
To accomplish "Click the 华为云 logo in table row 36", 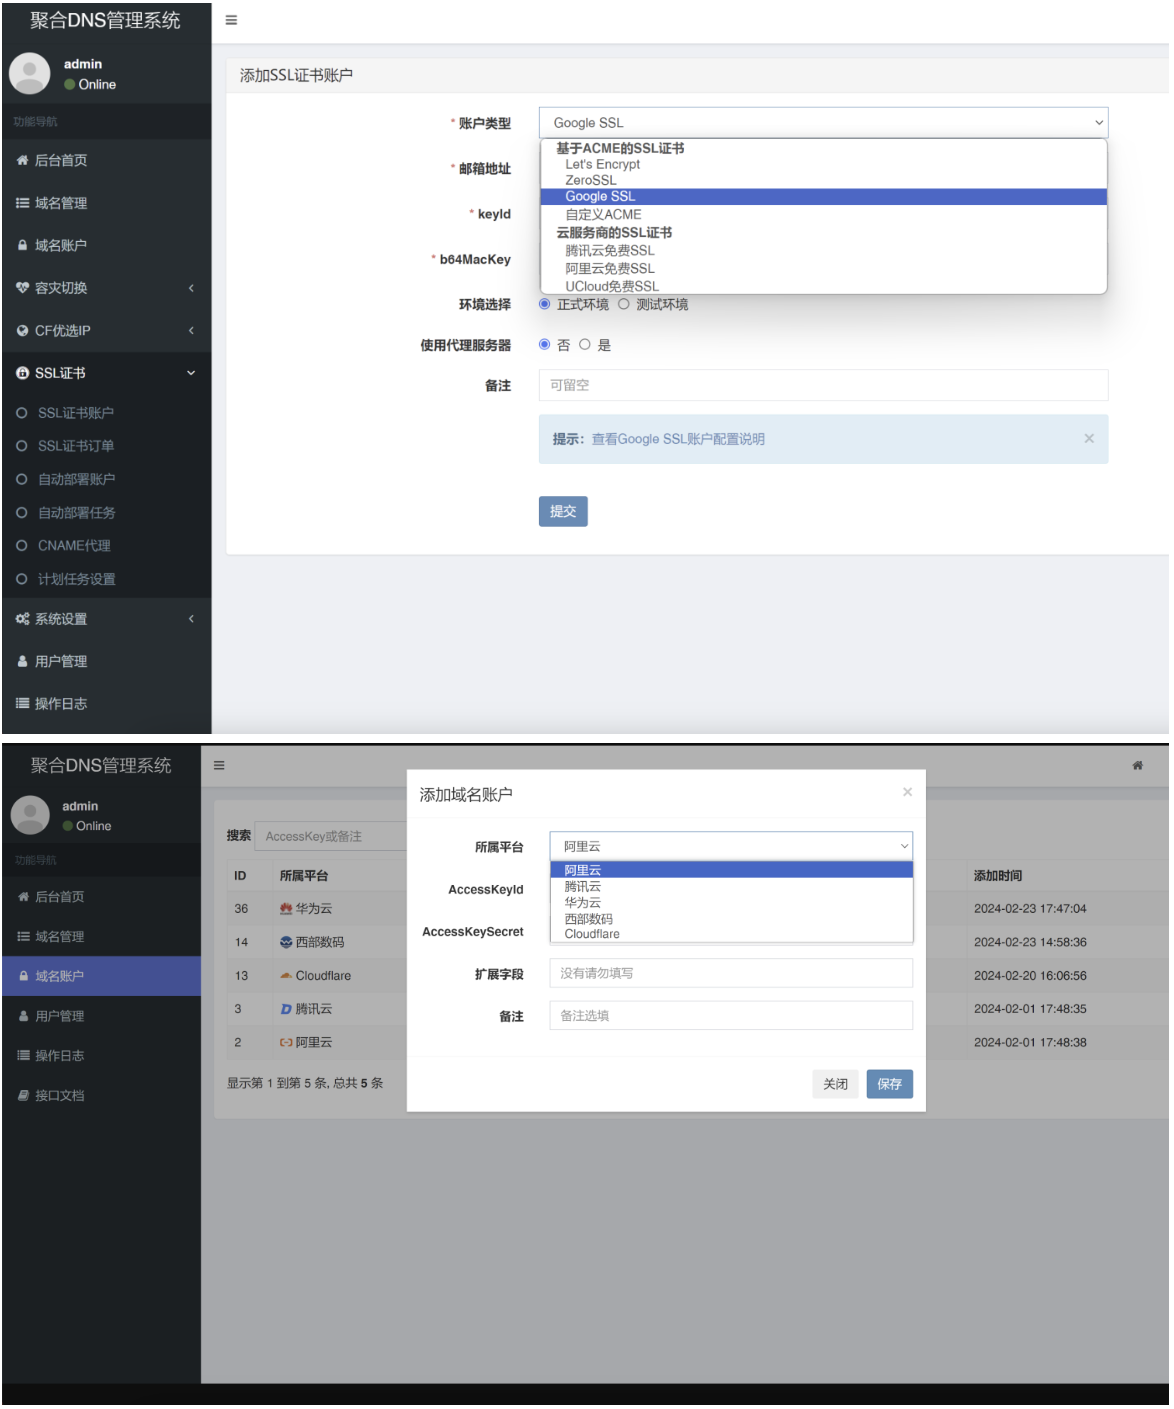I will click(286, 910).
